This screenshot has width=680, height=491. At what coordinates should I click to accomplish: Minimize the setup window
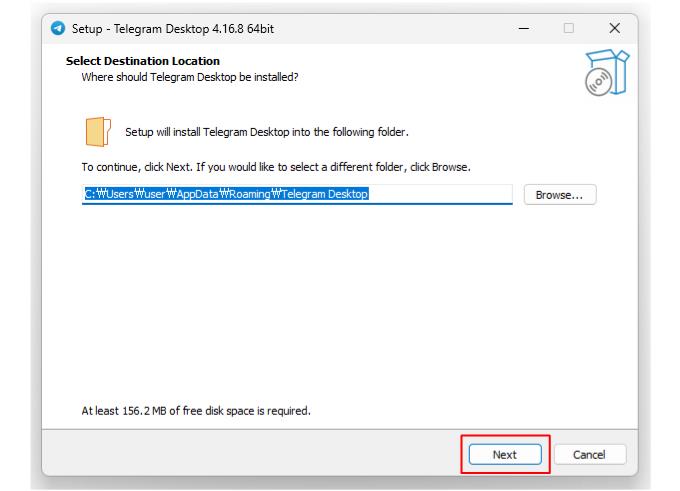coord(524,29)
